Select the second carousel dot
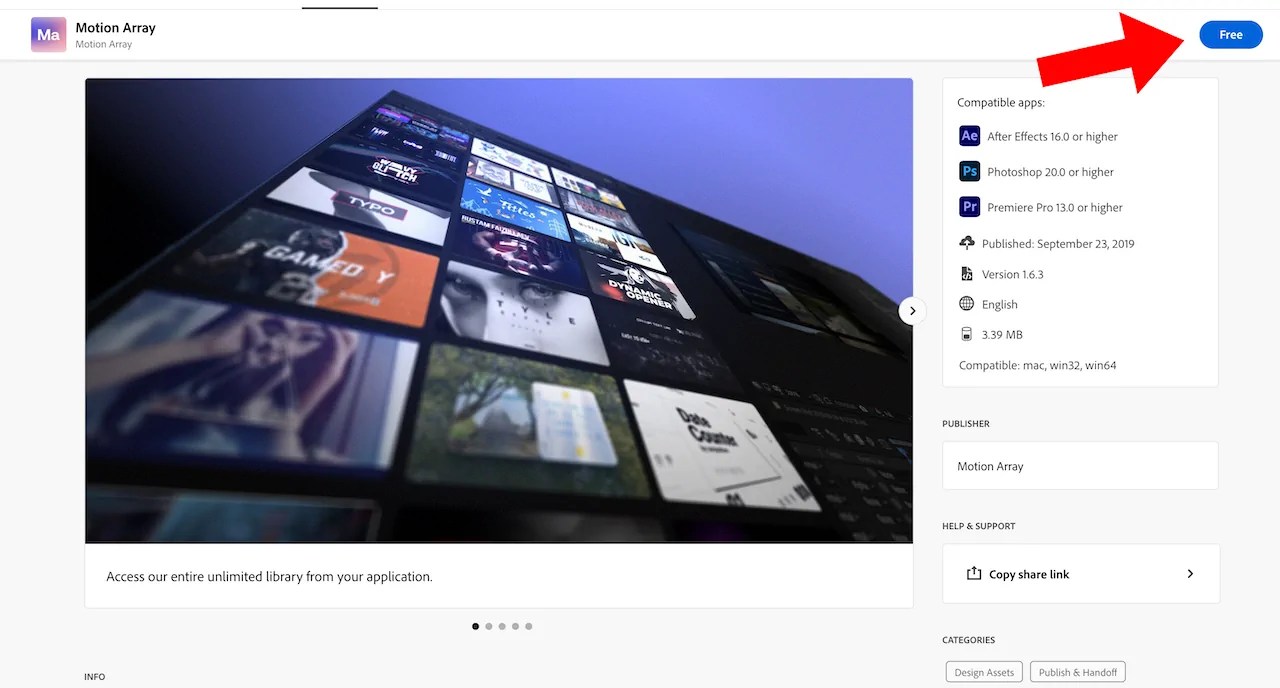The width and height of the screenshot is (1280, 688). point(489,627)
